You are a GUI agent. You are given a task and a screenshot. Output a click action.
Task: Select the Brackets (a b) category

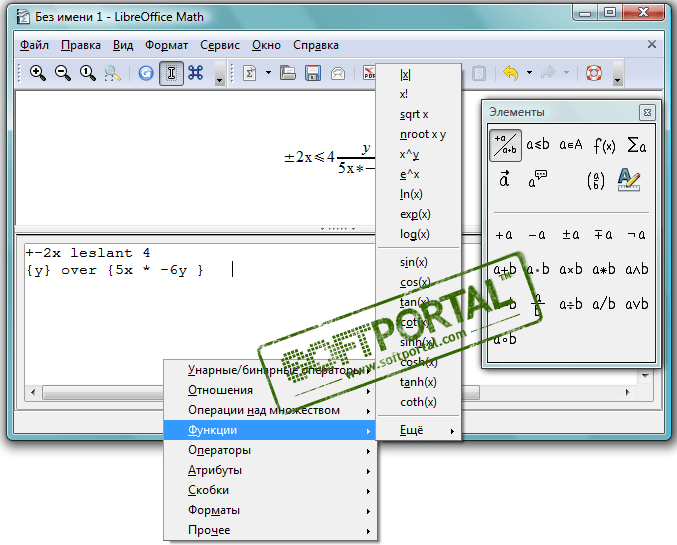pos(595,180)
